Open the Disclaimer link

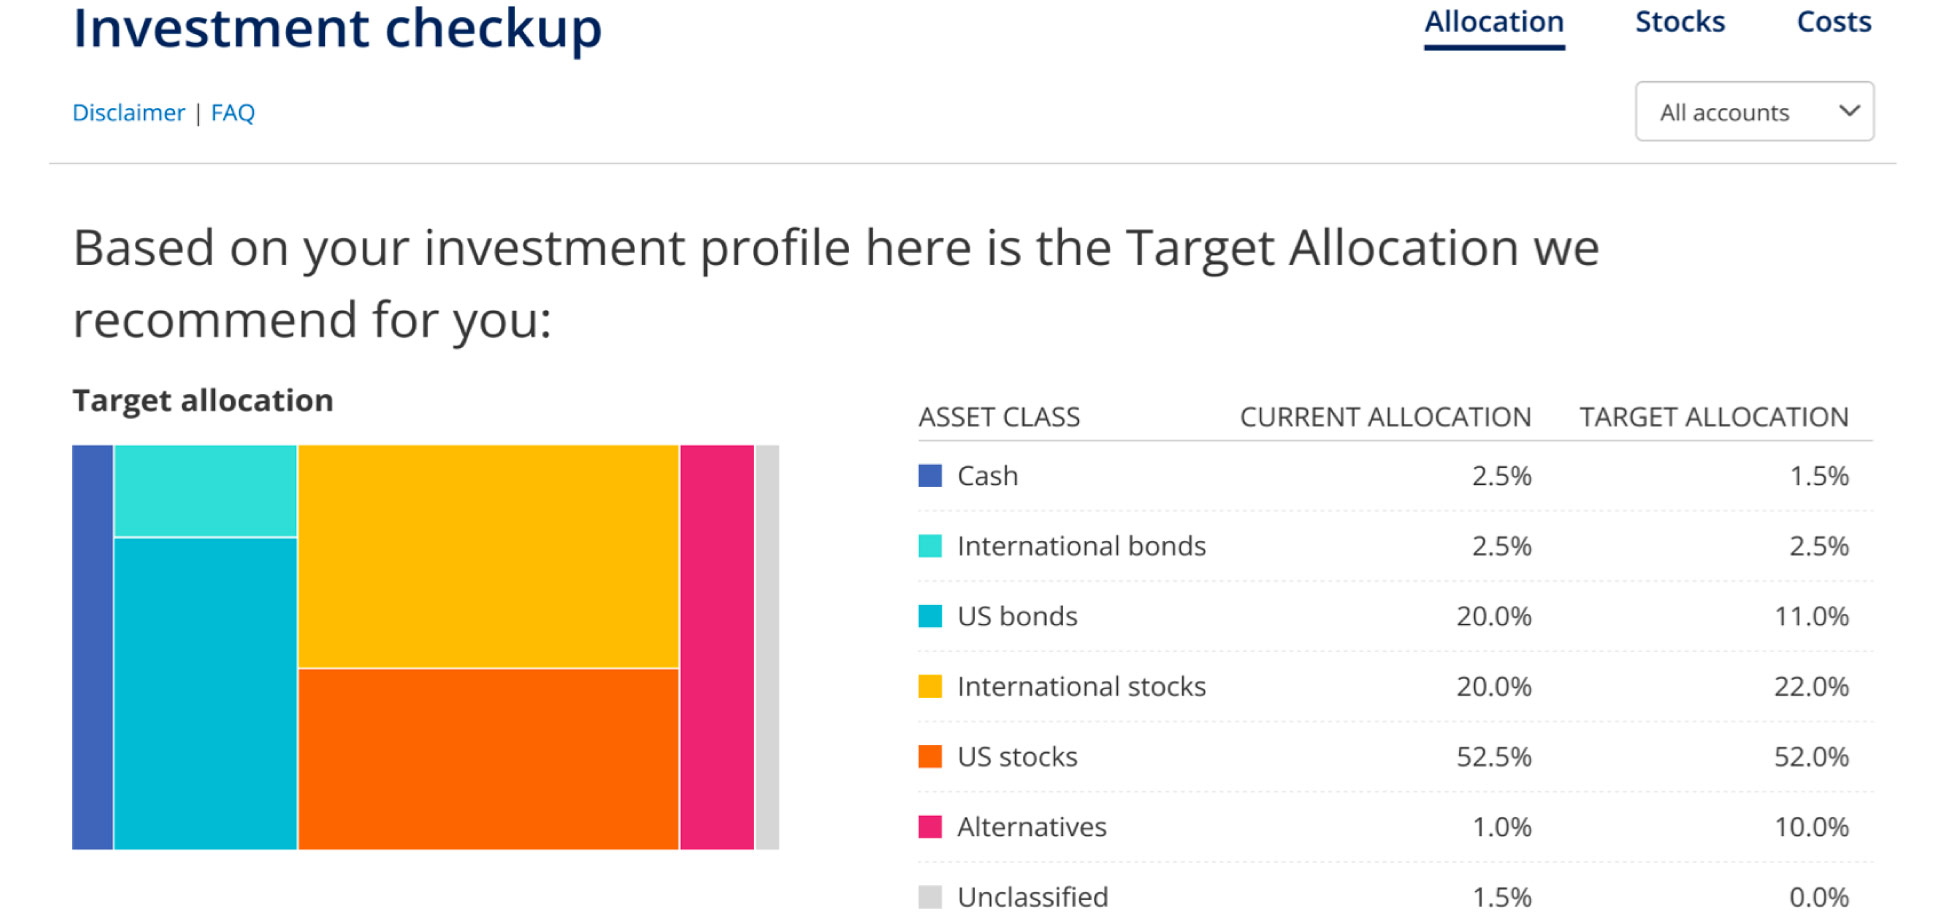129,113
